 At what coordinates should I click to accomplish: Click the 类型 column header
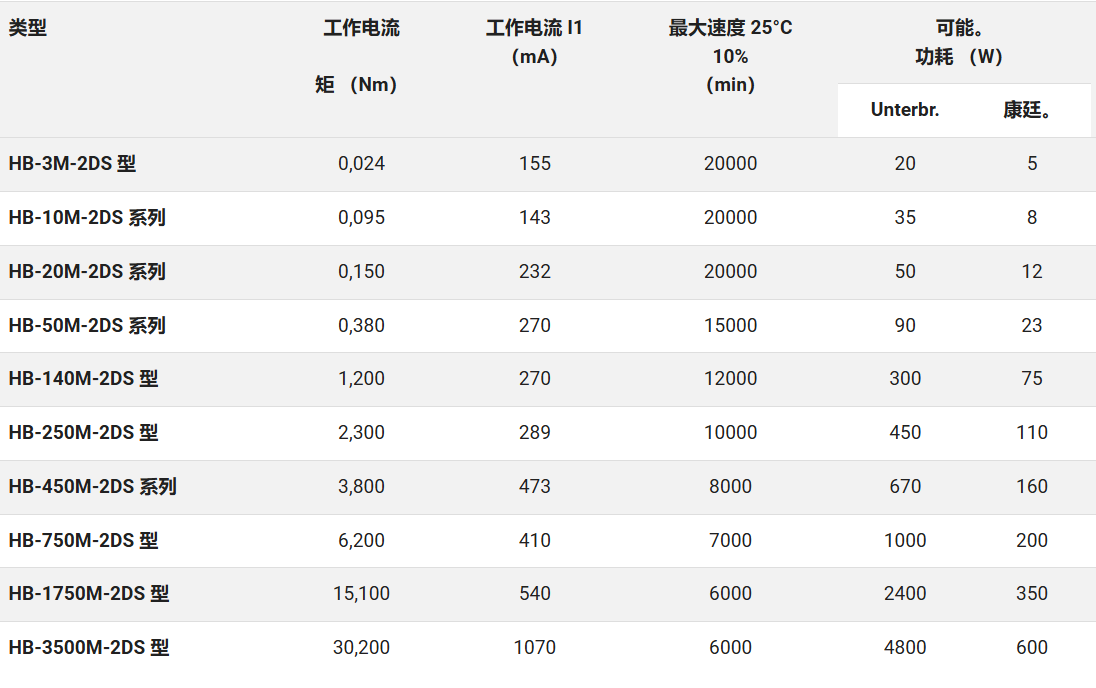(28, 28)
